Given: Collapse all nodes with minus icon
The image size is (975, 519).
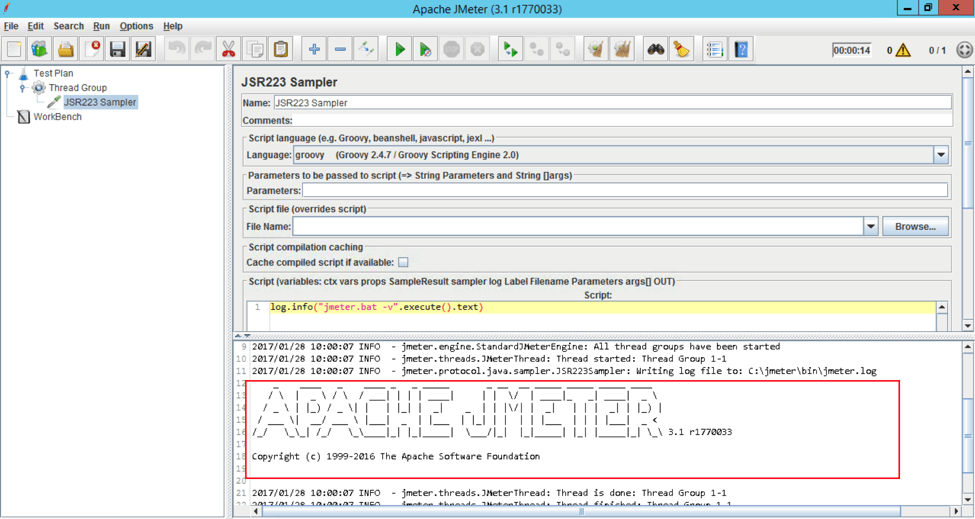Looking at the screenshot, I should 340,49.
